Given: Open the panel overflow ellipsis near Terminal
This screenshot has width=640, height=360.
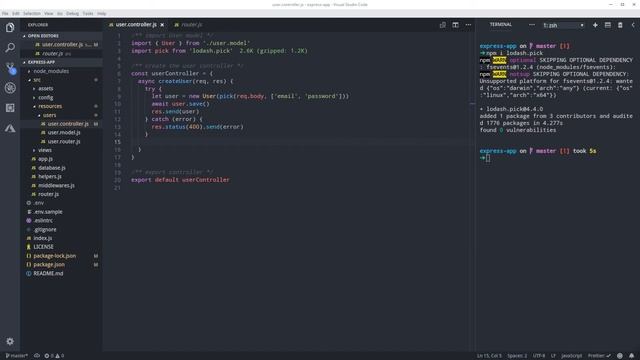Looking at the screenshot, I should 531,25.
